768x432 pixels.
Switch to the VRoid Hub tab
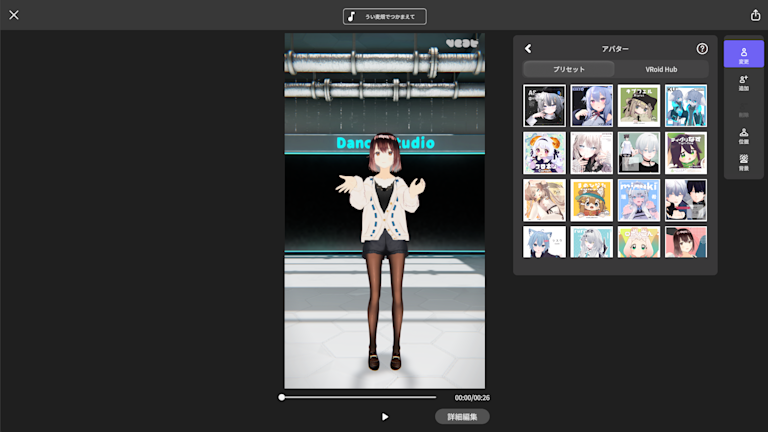[661, 69]
